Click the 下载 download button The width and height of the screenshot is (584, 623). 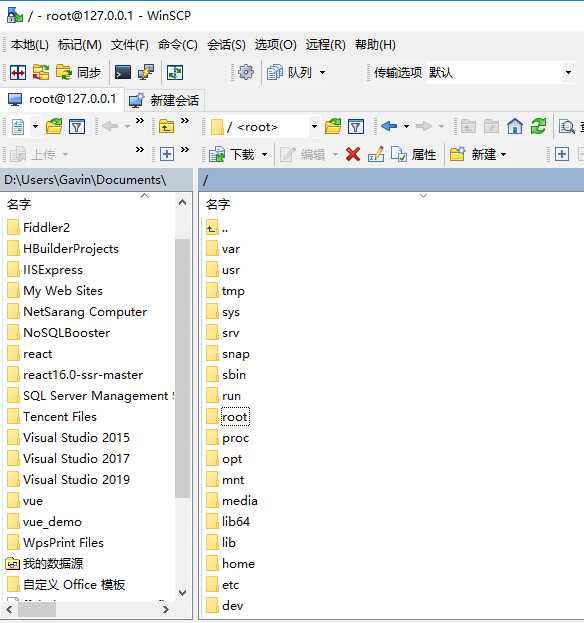click(x=232, y=154)
